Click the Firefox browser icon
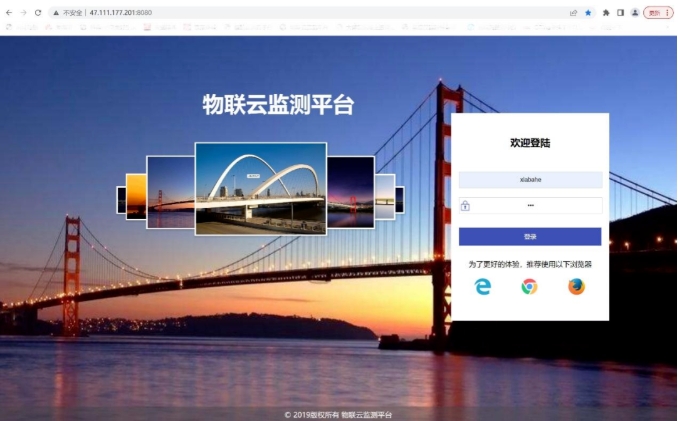 pos(576,287)
